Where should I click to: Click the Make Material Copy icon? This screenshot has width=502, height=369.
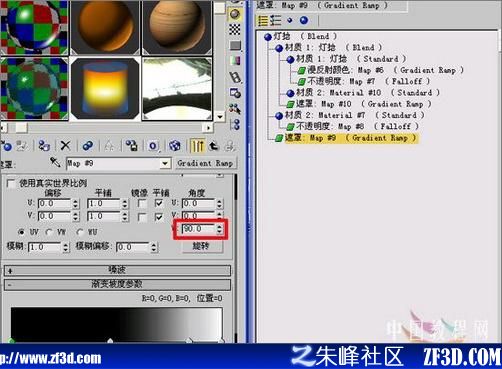pyautogui.click(x=88, y=146)
